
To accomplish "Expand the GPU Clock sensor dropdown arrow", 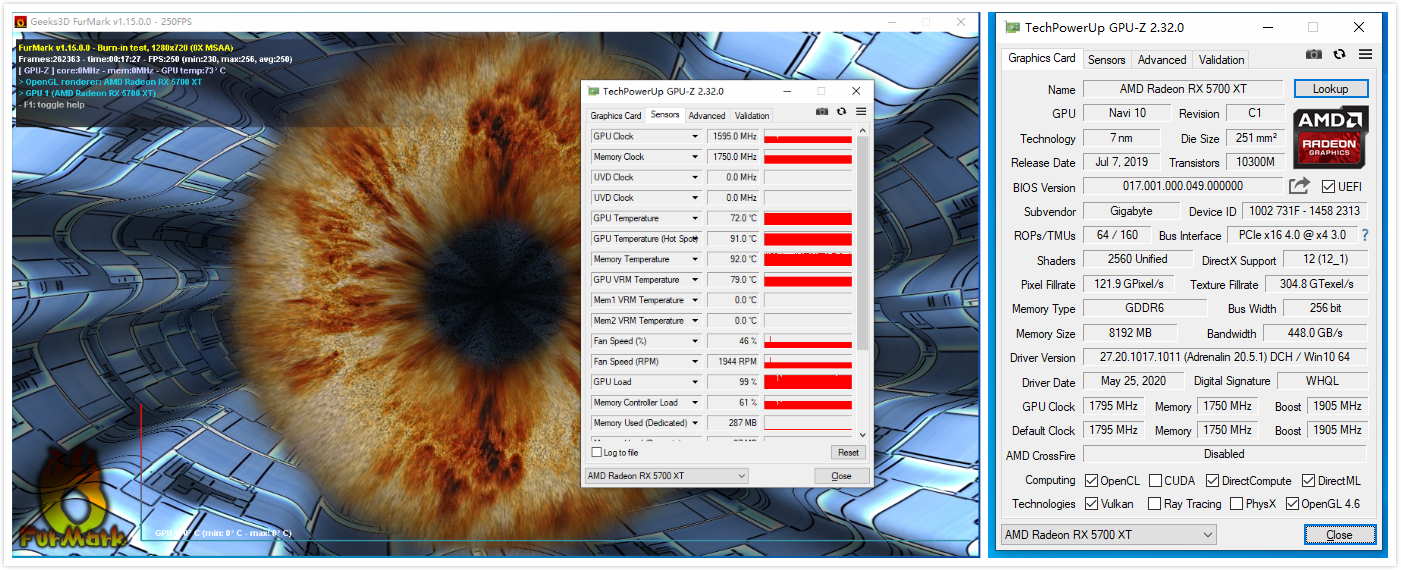I will click(x=695, y=137).
